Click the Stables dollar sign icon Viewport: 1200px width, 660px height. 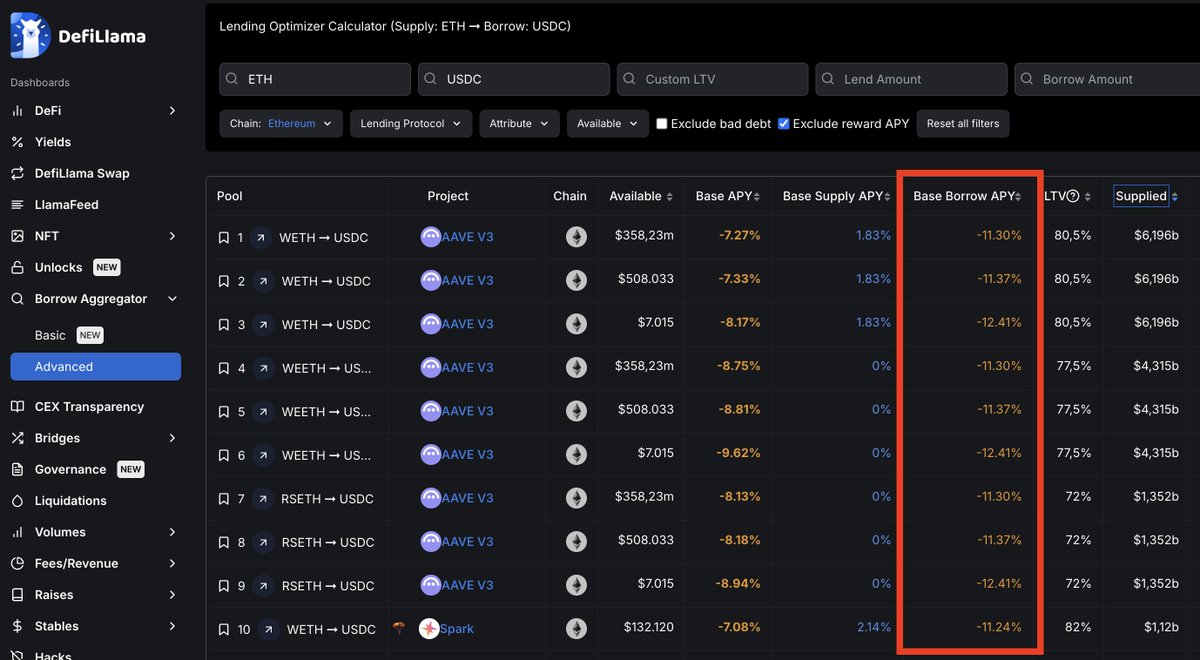[17, 626]
